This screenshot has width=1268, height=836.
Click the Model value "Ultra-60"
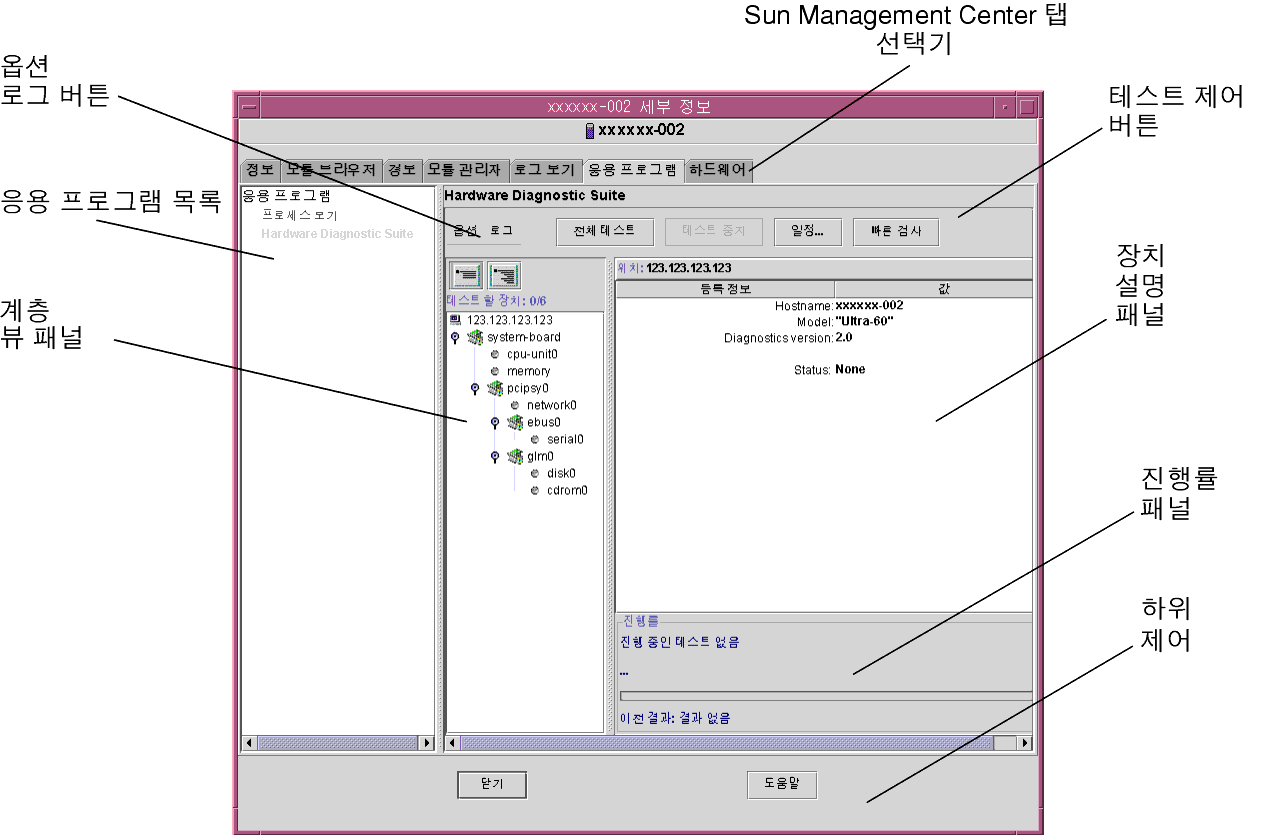tap(864, 321)
